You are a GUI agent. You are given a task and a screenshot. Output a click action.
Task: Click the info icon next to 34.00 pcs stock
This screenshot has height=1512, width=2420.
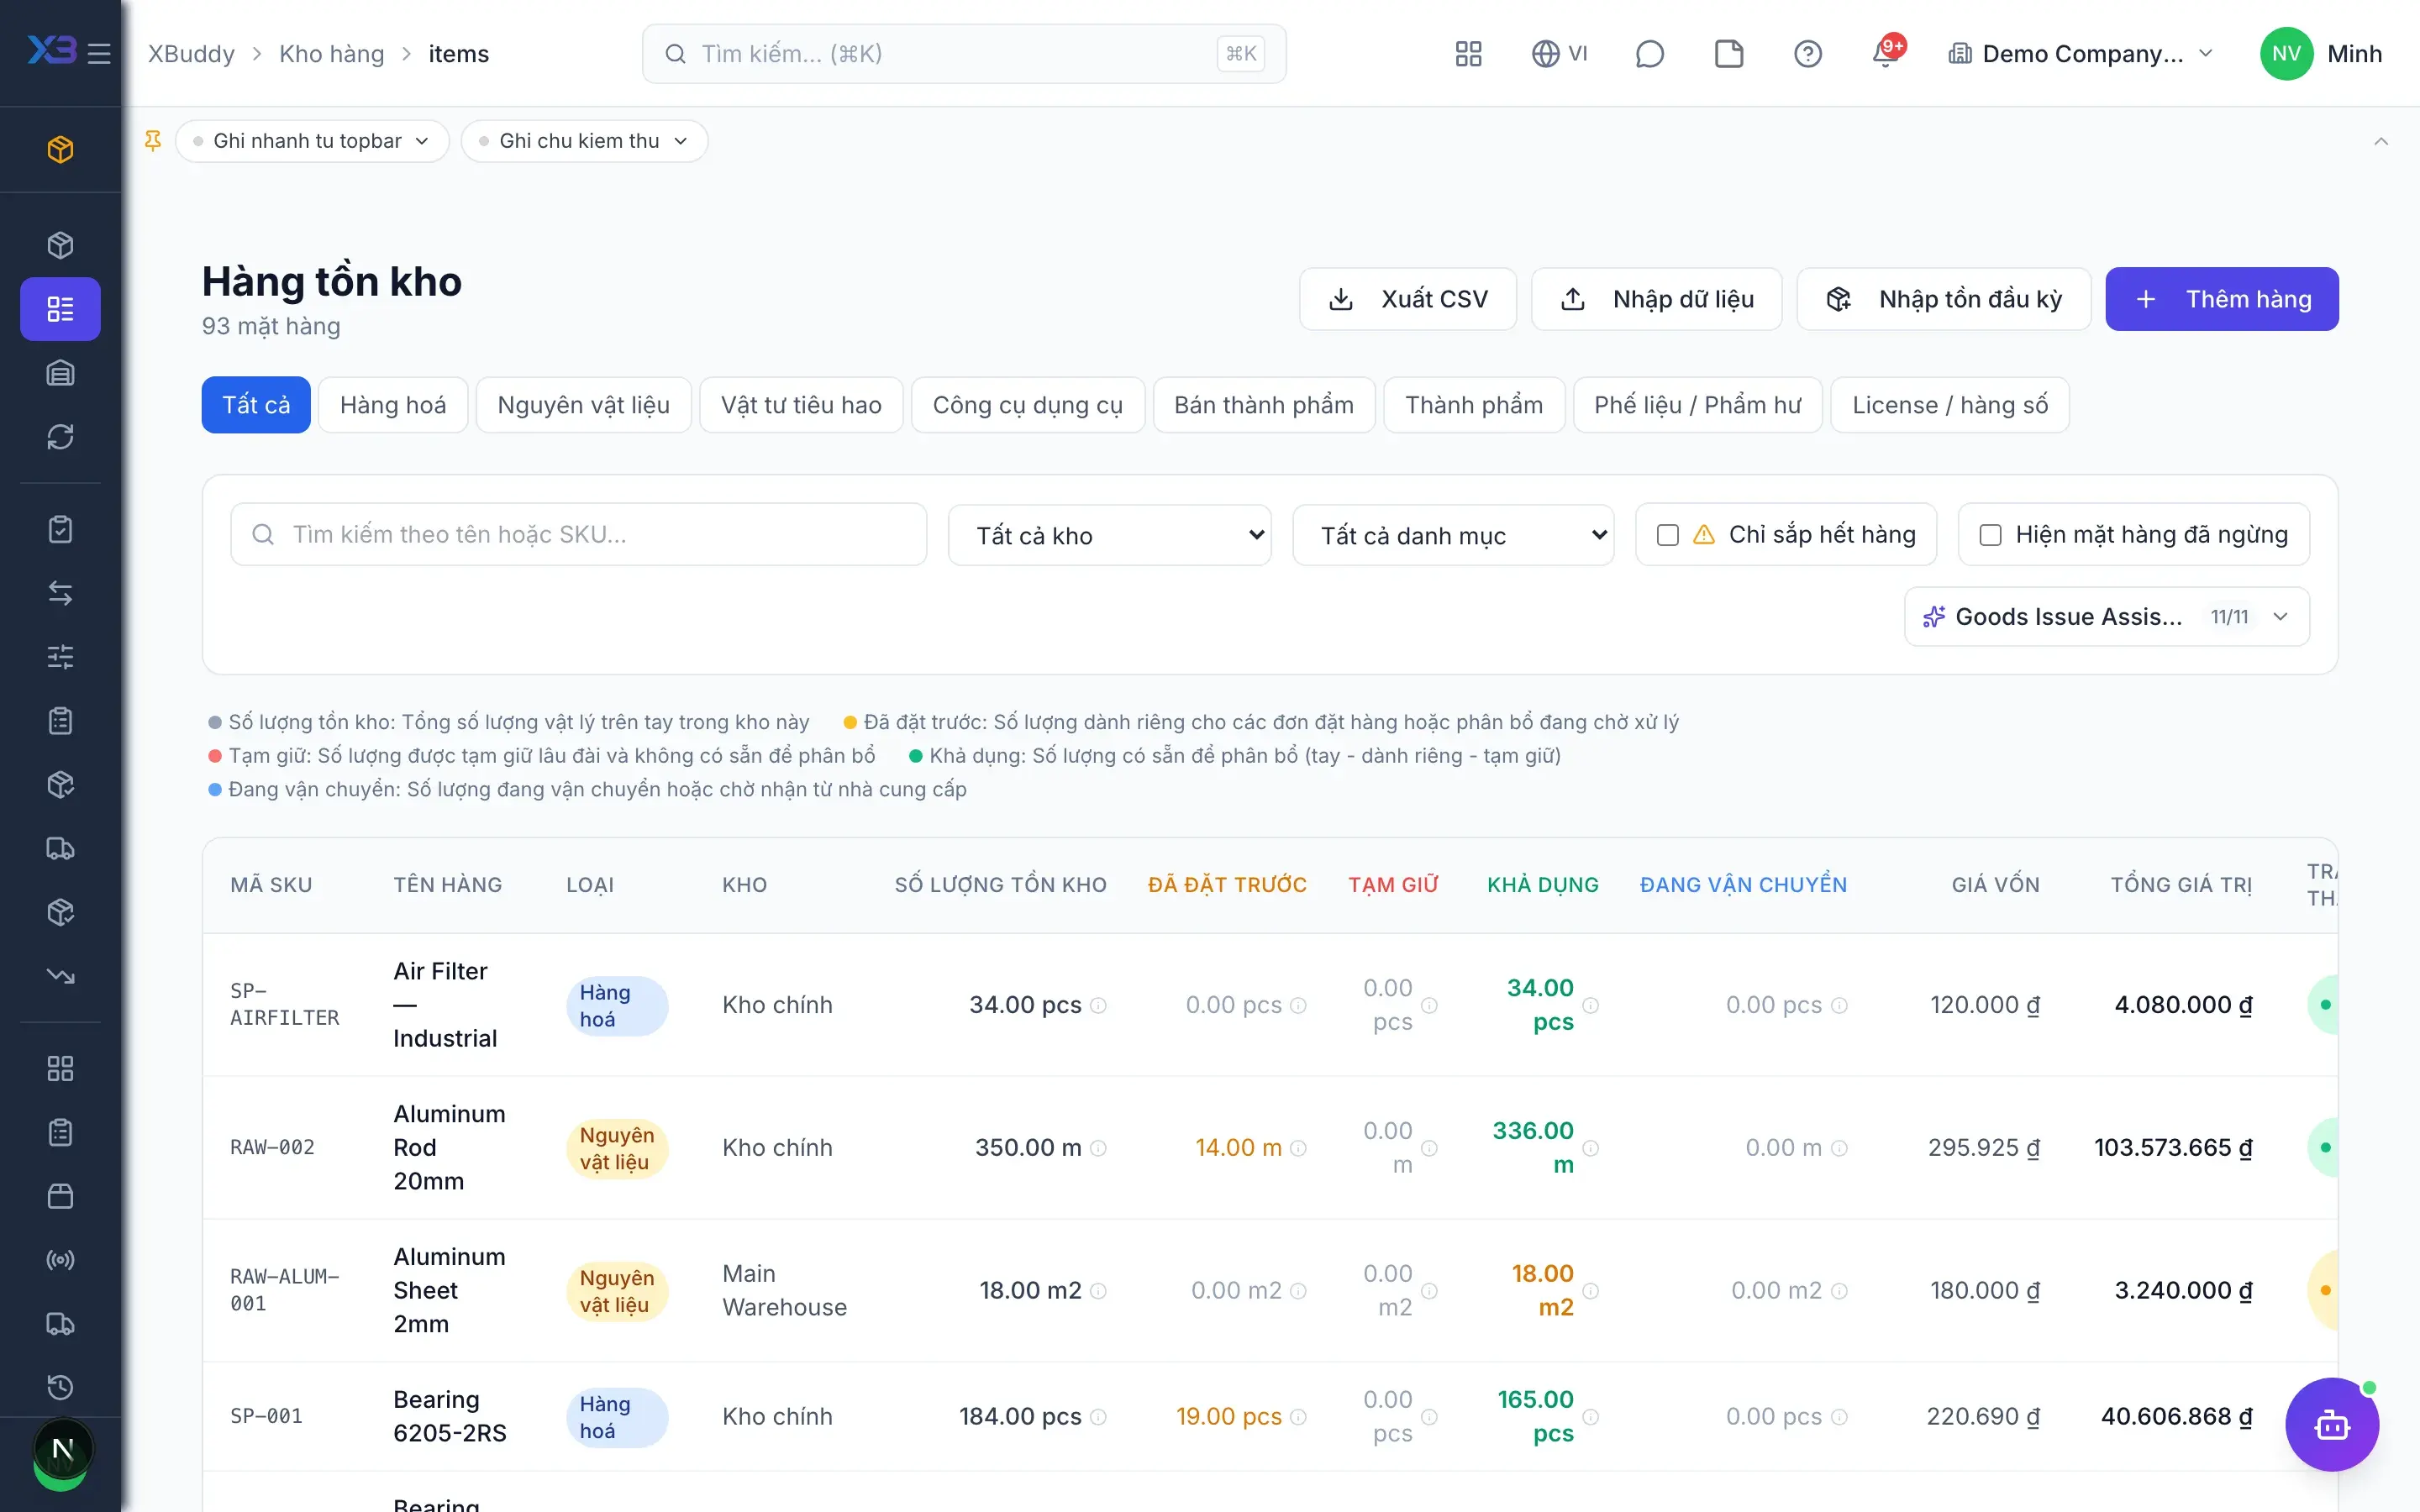click(1098, 1005)
